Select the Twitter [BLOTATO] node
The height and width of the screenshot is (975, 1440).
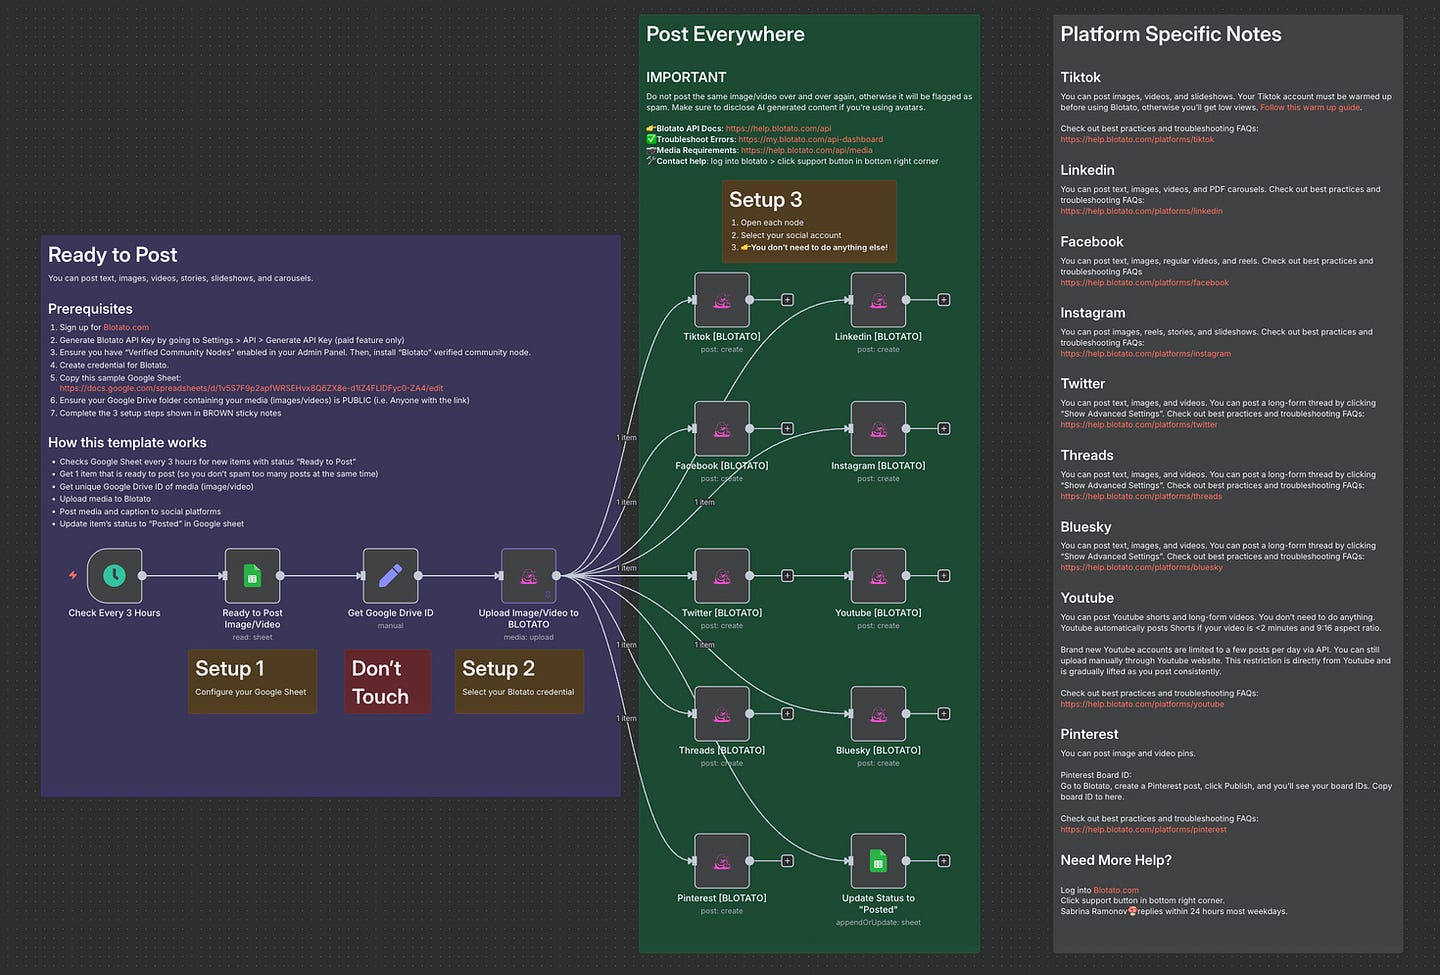[x=722, y=575]
